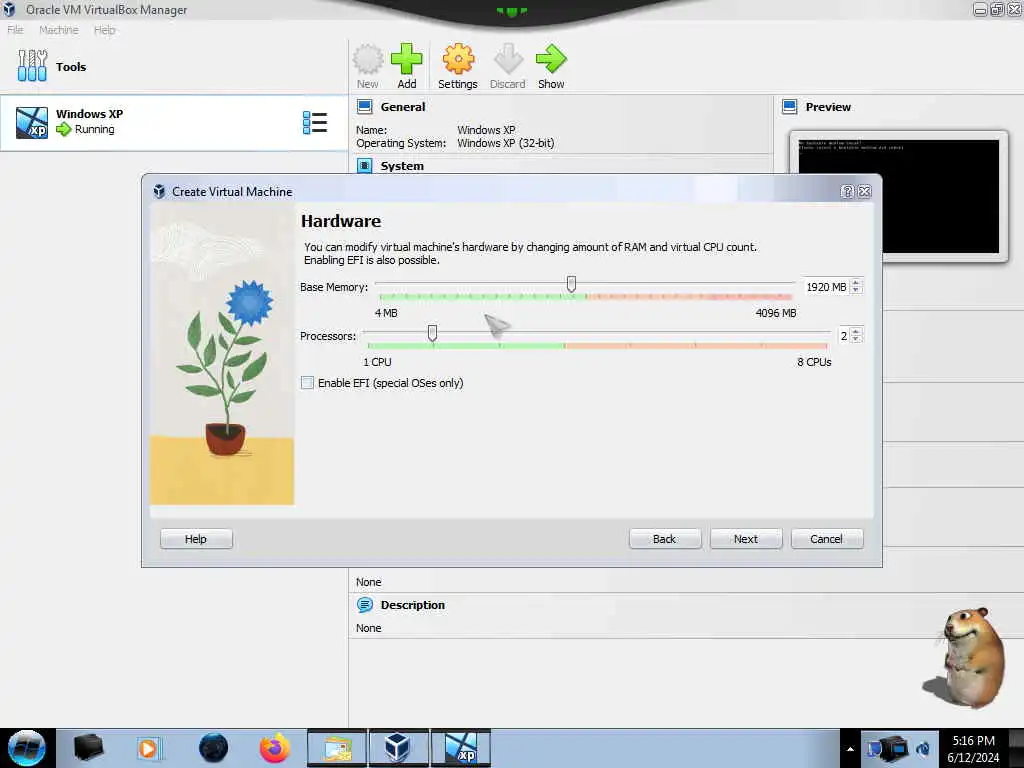
Task: Click the dark globe taskbar icon
Action: click(213, 748)
